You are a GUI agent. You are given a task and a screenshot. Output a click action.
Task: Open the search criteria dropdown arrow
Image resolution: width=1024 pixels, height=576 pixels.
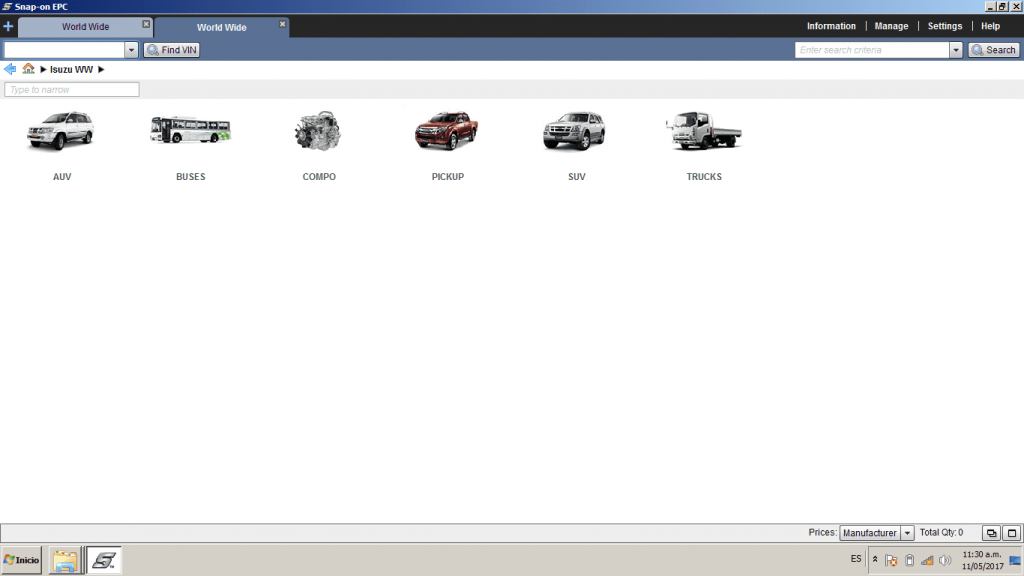pyautogui.click(x=955, y=50)
